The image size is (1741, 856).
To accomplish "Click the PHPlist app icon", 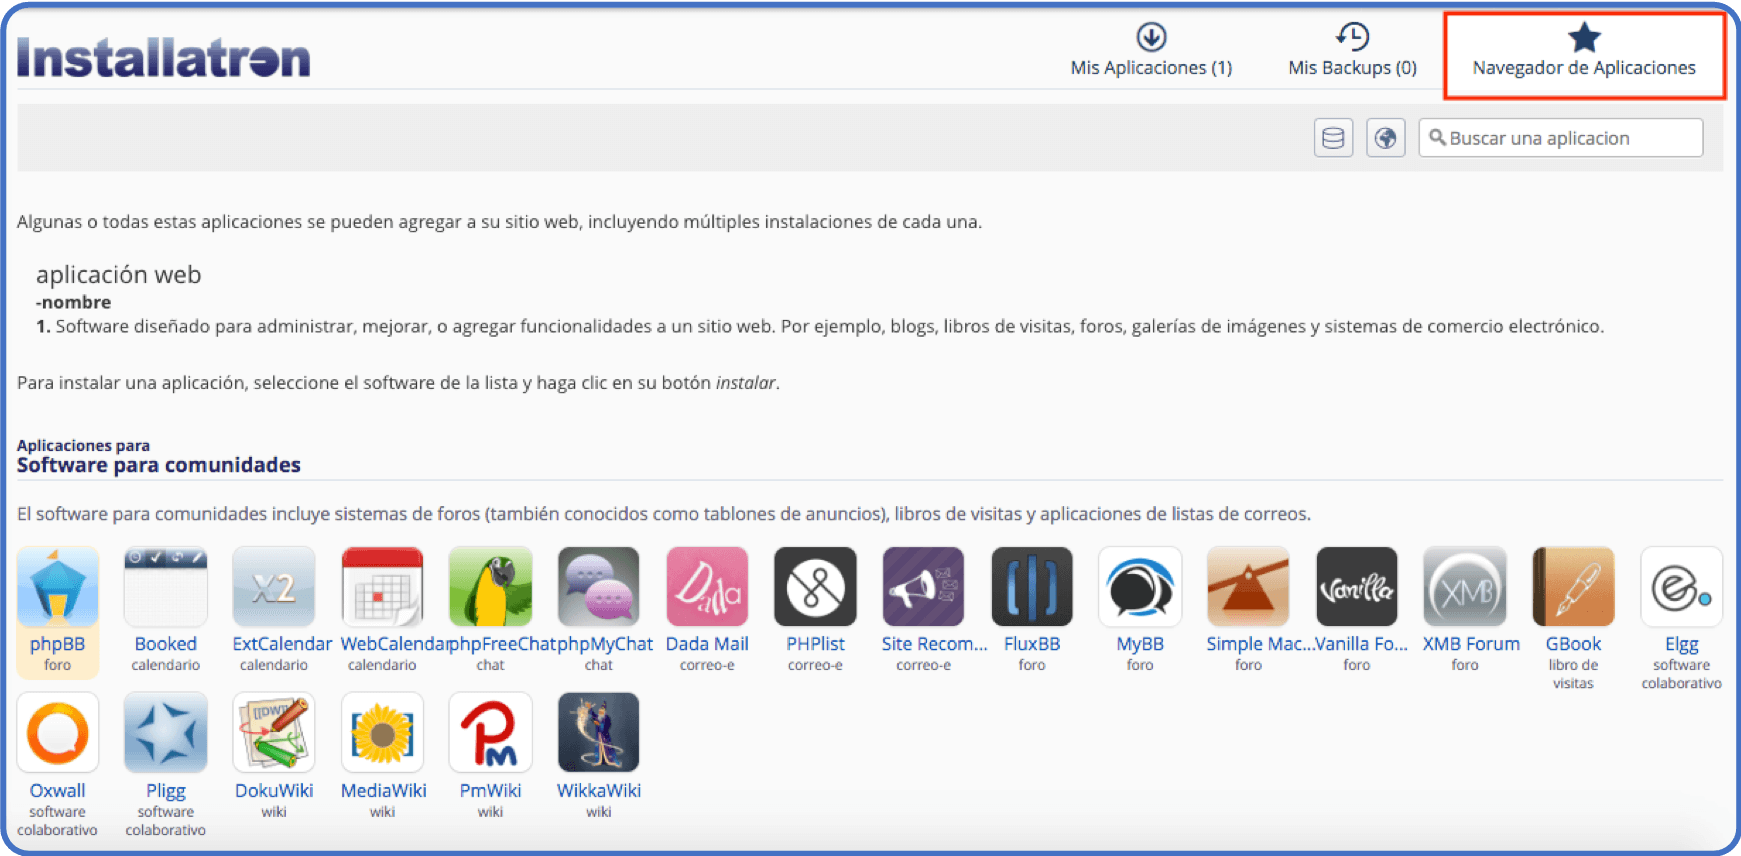I will [x=815, y=587].
